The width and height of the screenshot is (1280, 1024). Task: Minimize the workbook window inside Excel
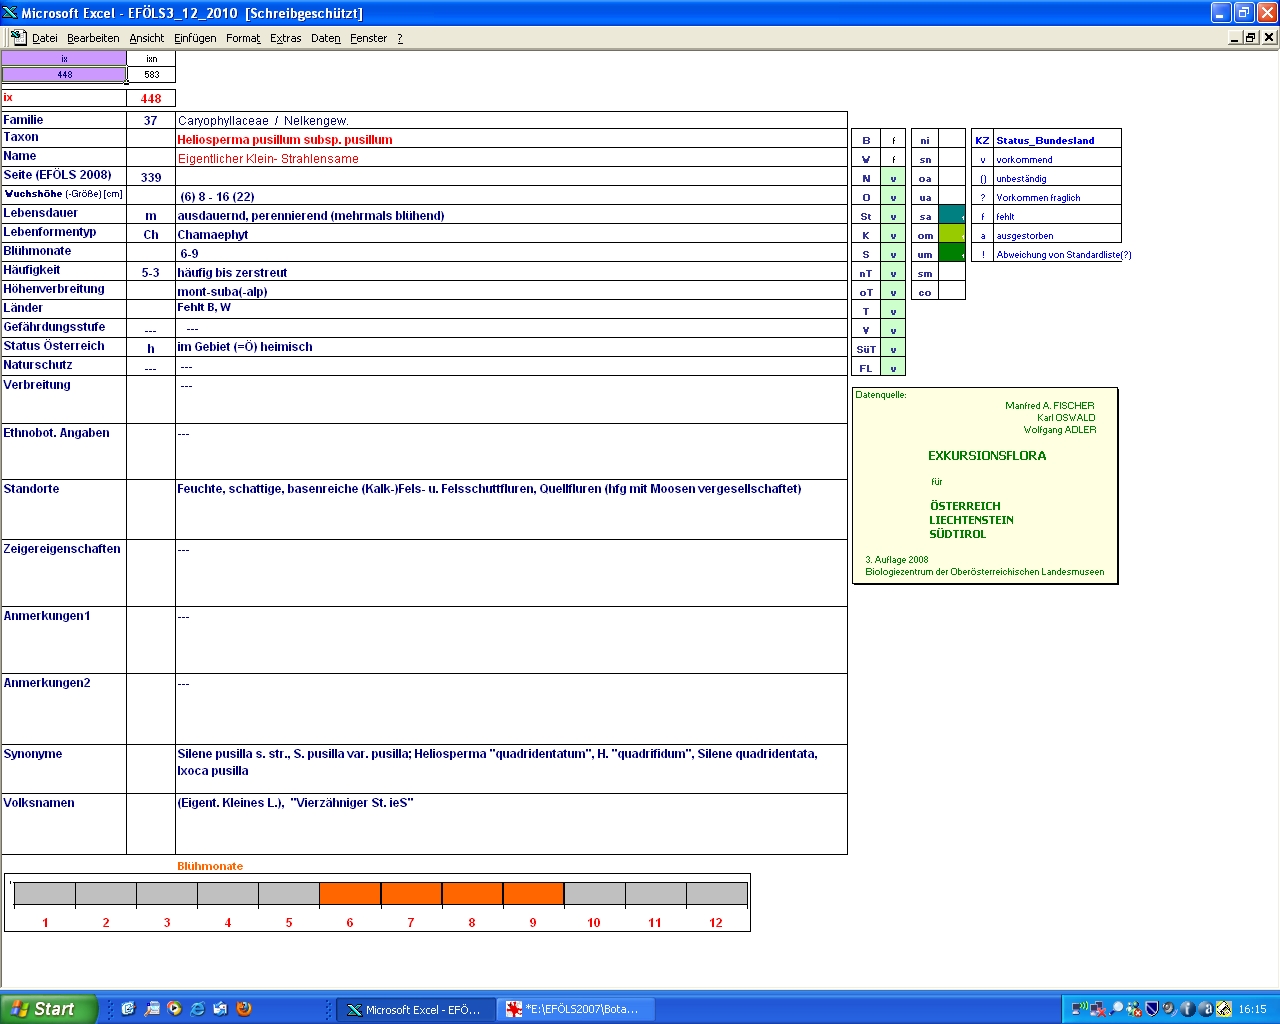click(x=1235, y=37)
